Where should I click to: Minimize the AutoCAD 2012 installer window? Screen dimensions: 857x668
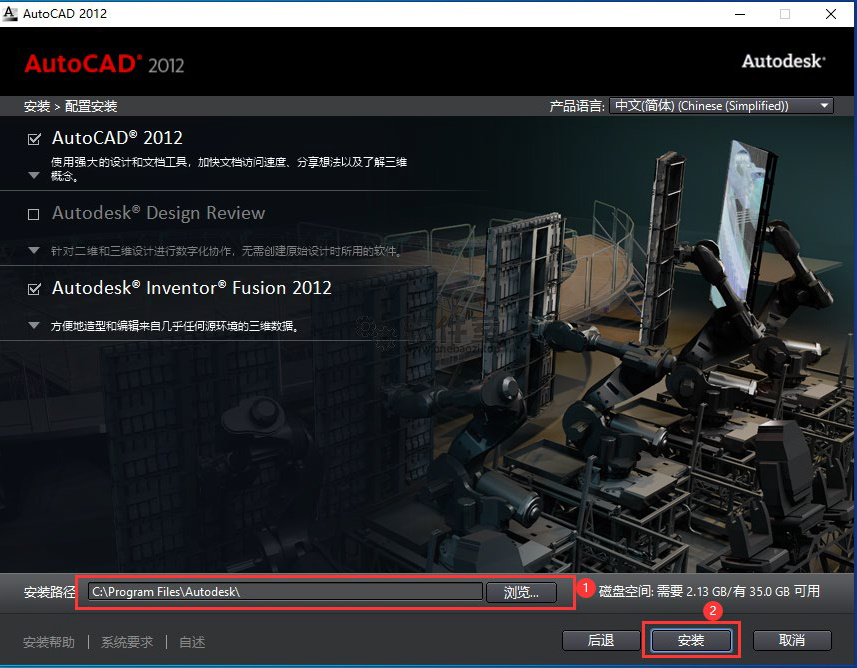pyautogui.click(x=740, y=14)
